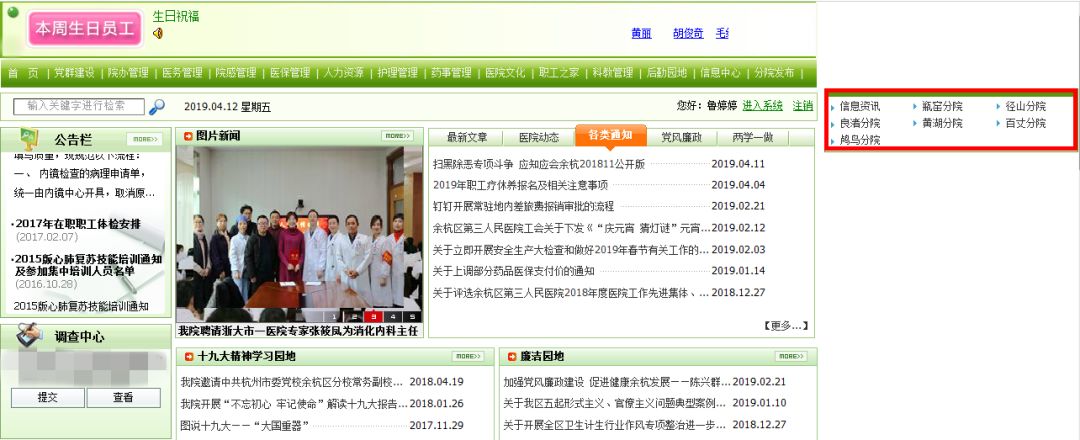This screenshot has height=440, width=1080.
Task: Open MORE in the 公告栏 panel
Action: pyautogui.click(x=145, y=138)
